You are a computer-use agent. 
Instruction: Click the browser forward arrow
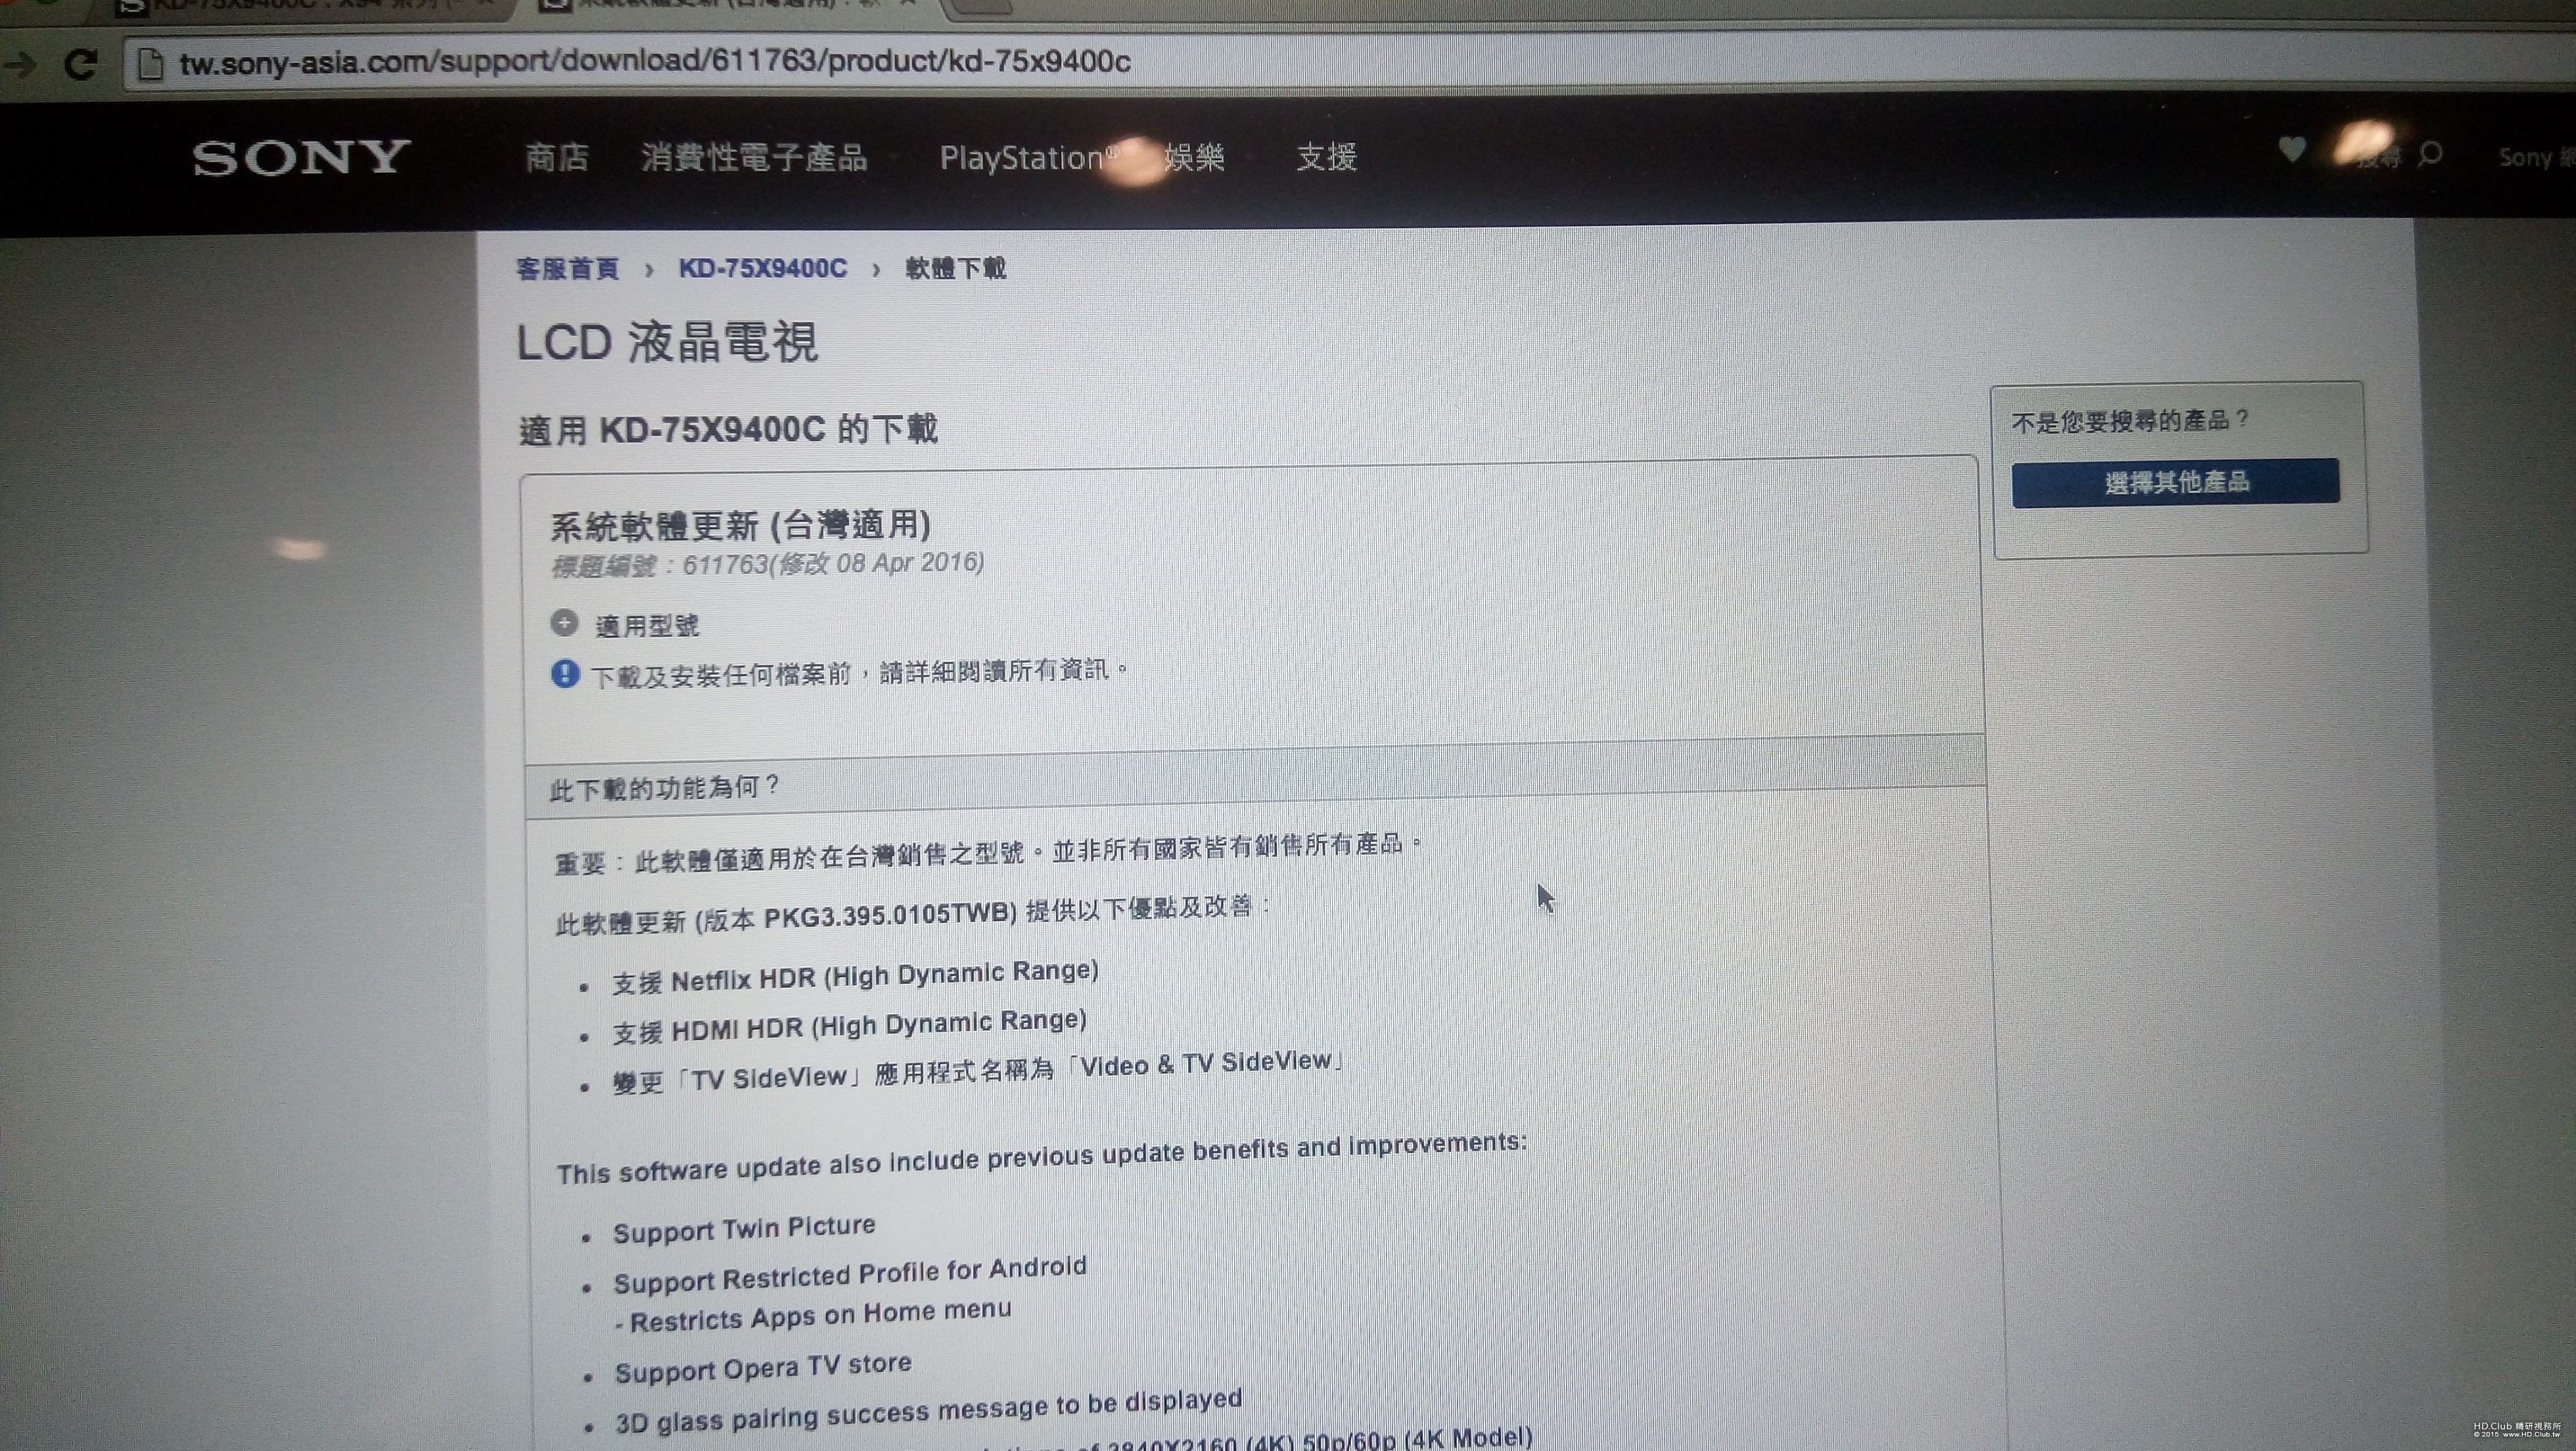coord(20,66)
